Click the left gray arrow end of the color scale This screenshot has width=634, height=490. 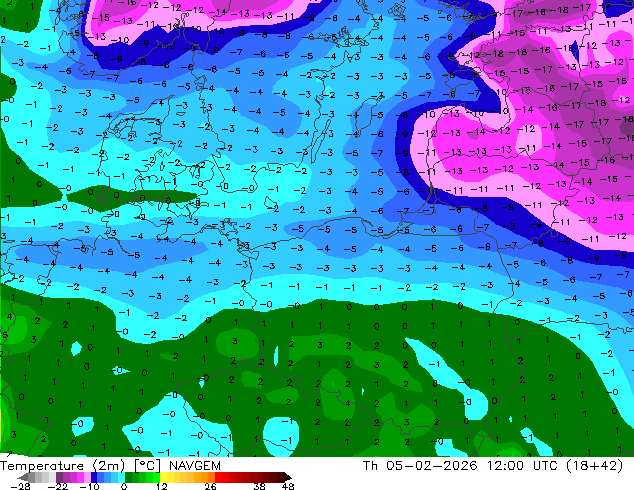[x=23, y=477]
